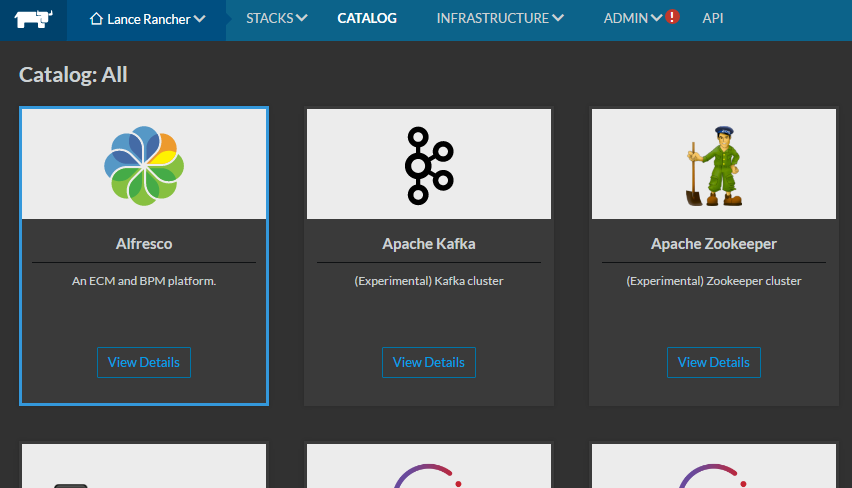Go to the Catalog tab
This screenshot has height=488, width=852.
[x=367, y=18]
